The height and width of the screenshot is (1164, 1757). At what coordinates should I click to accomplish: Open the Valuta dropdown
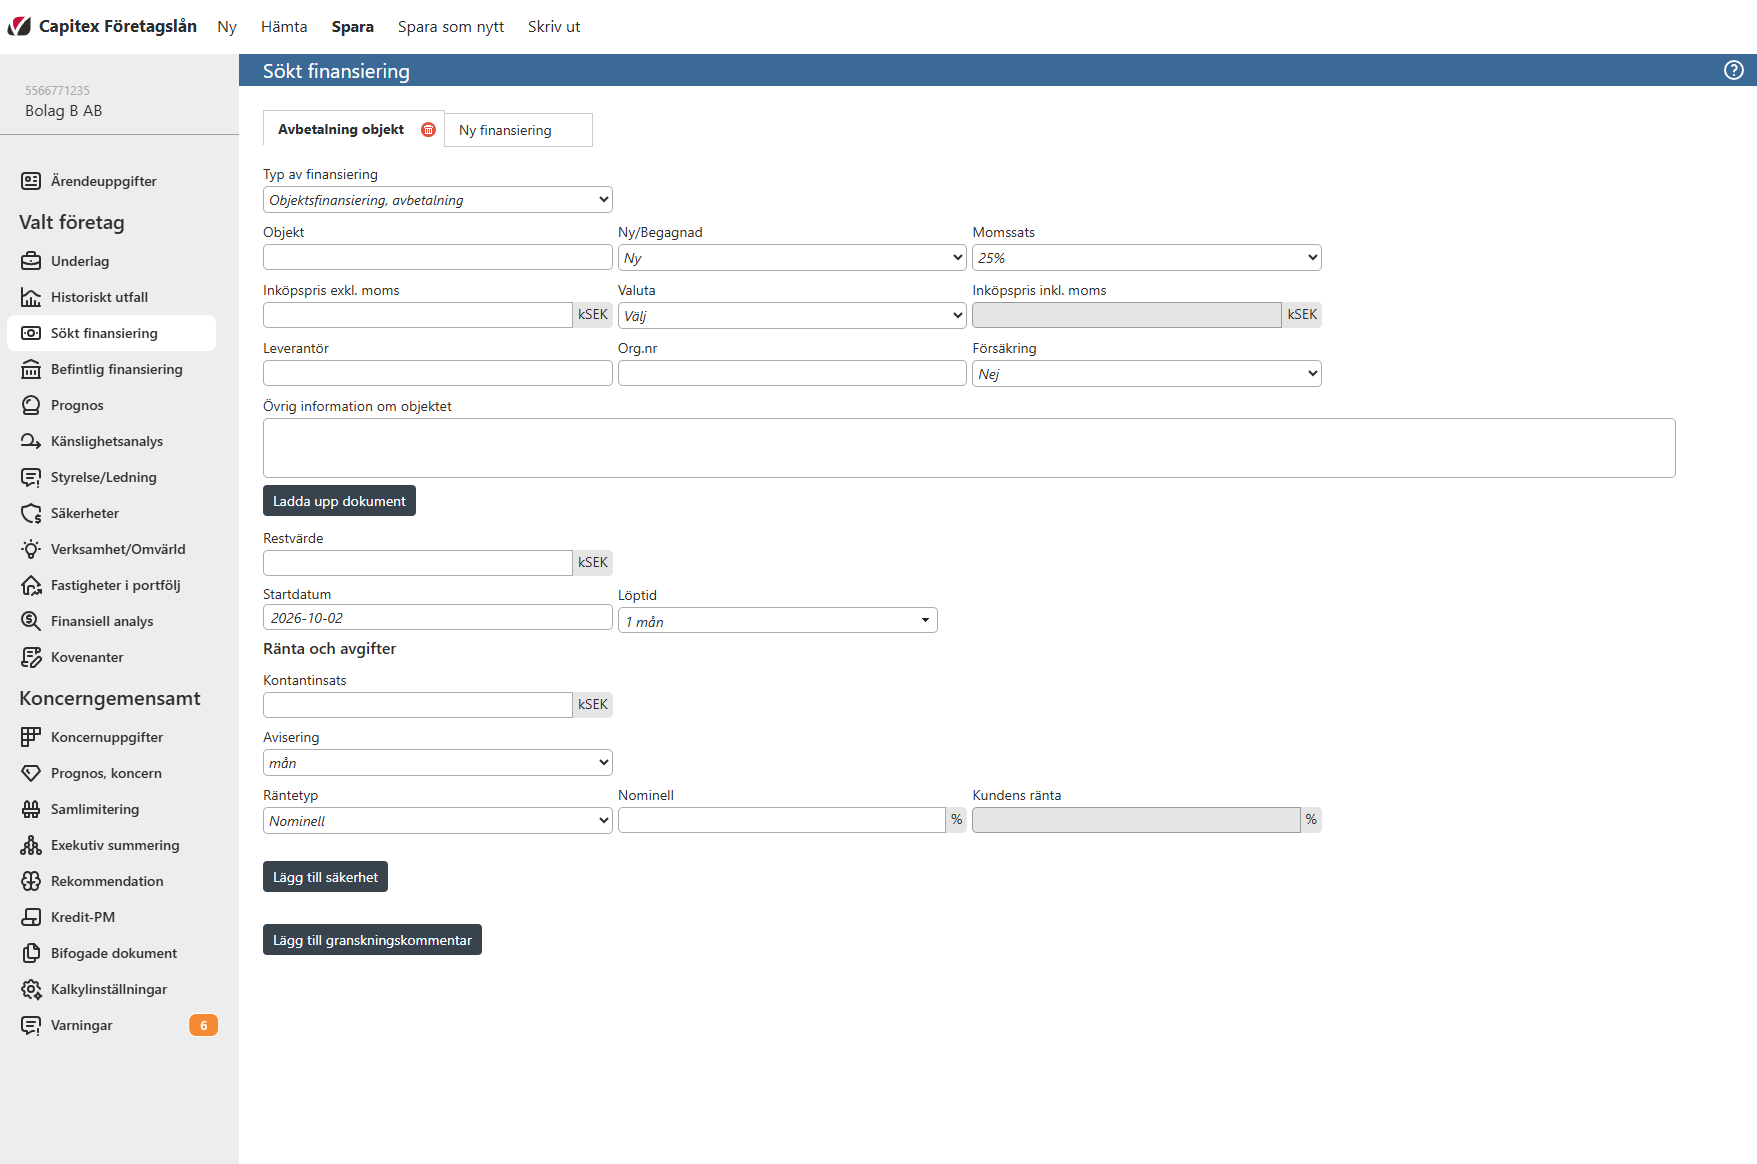point(792,316)
